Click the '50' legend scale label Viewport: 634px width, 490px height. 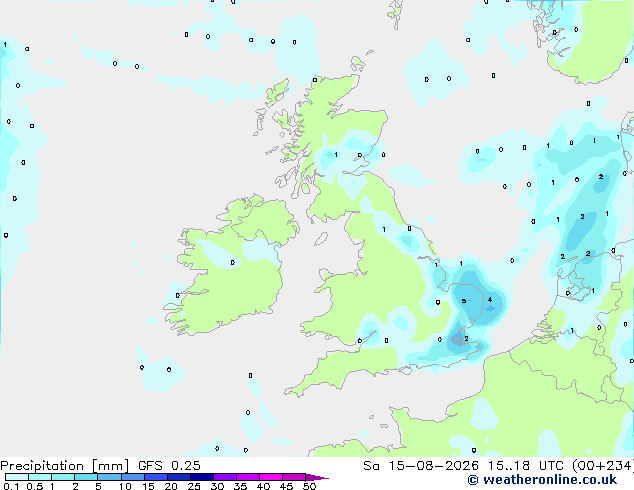pos(310,486)
